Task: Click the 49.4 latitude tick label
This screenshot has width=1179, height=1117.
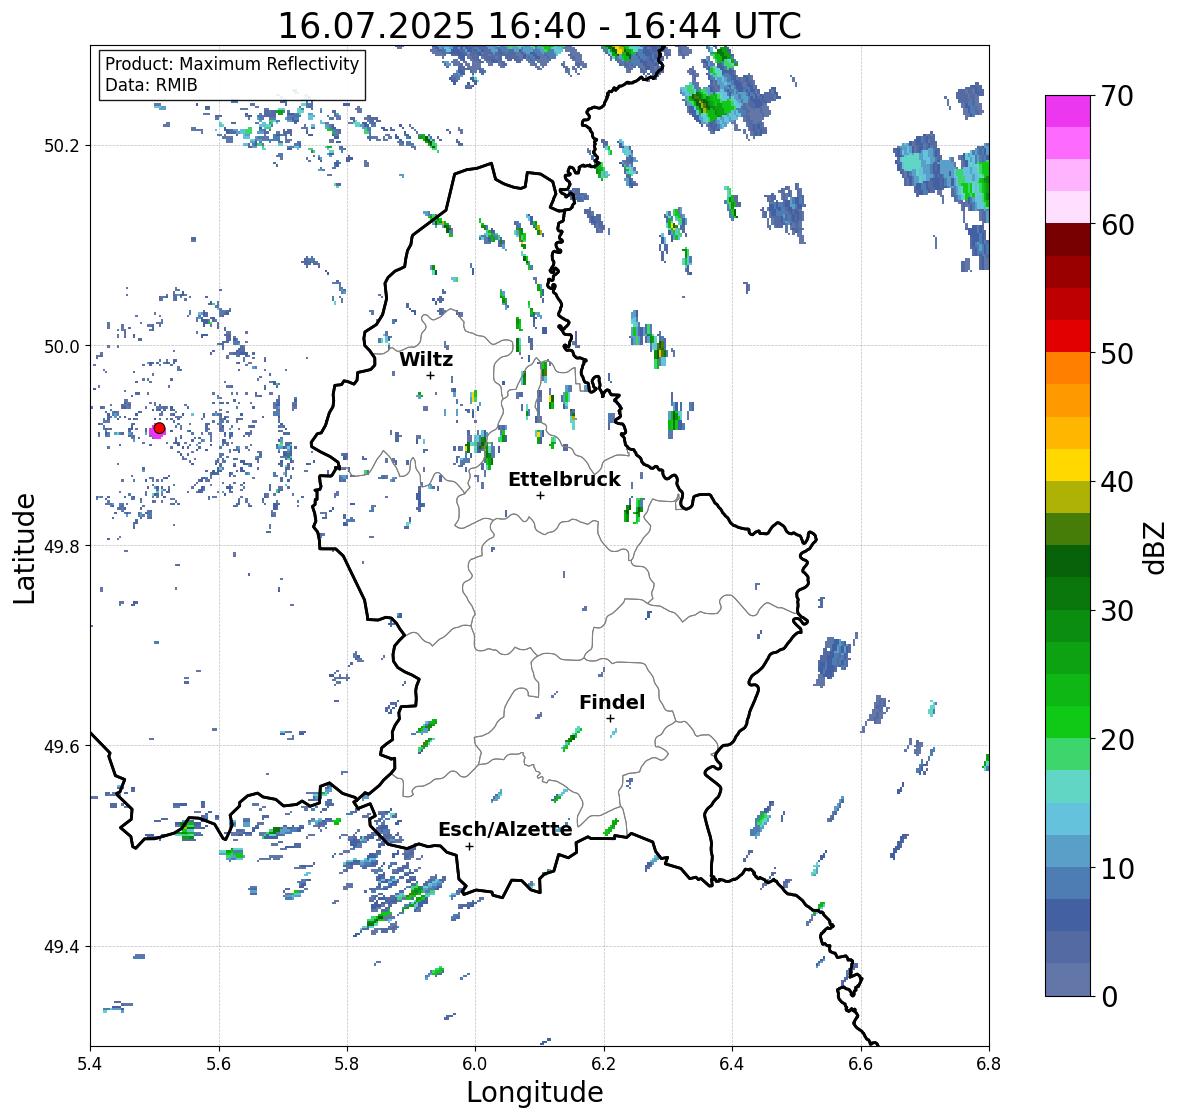Action: pos(61,947)
